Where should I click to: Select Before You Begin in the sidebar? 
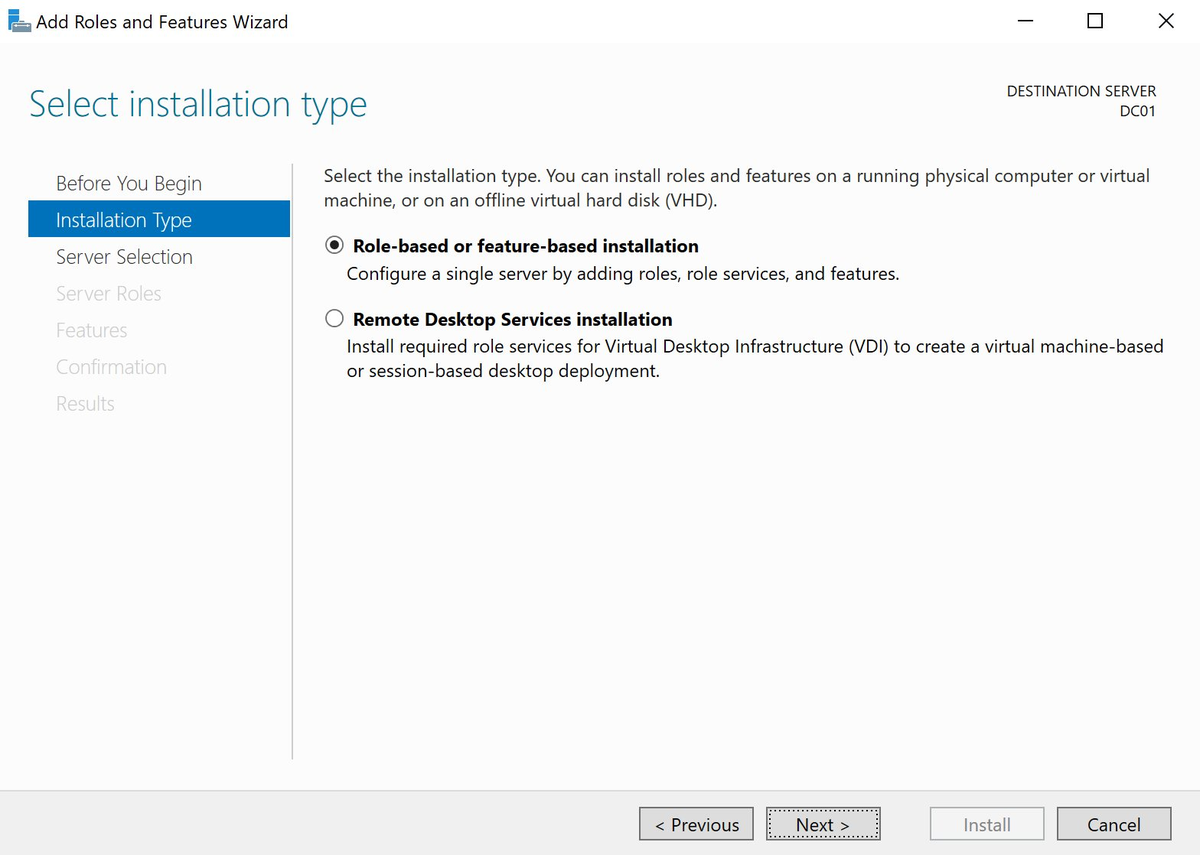pos(128,183)
